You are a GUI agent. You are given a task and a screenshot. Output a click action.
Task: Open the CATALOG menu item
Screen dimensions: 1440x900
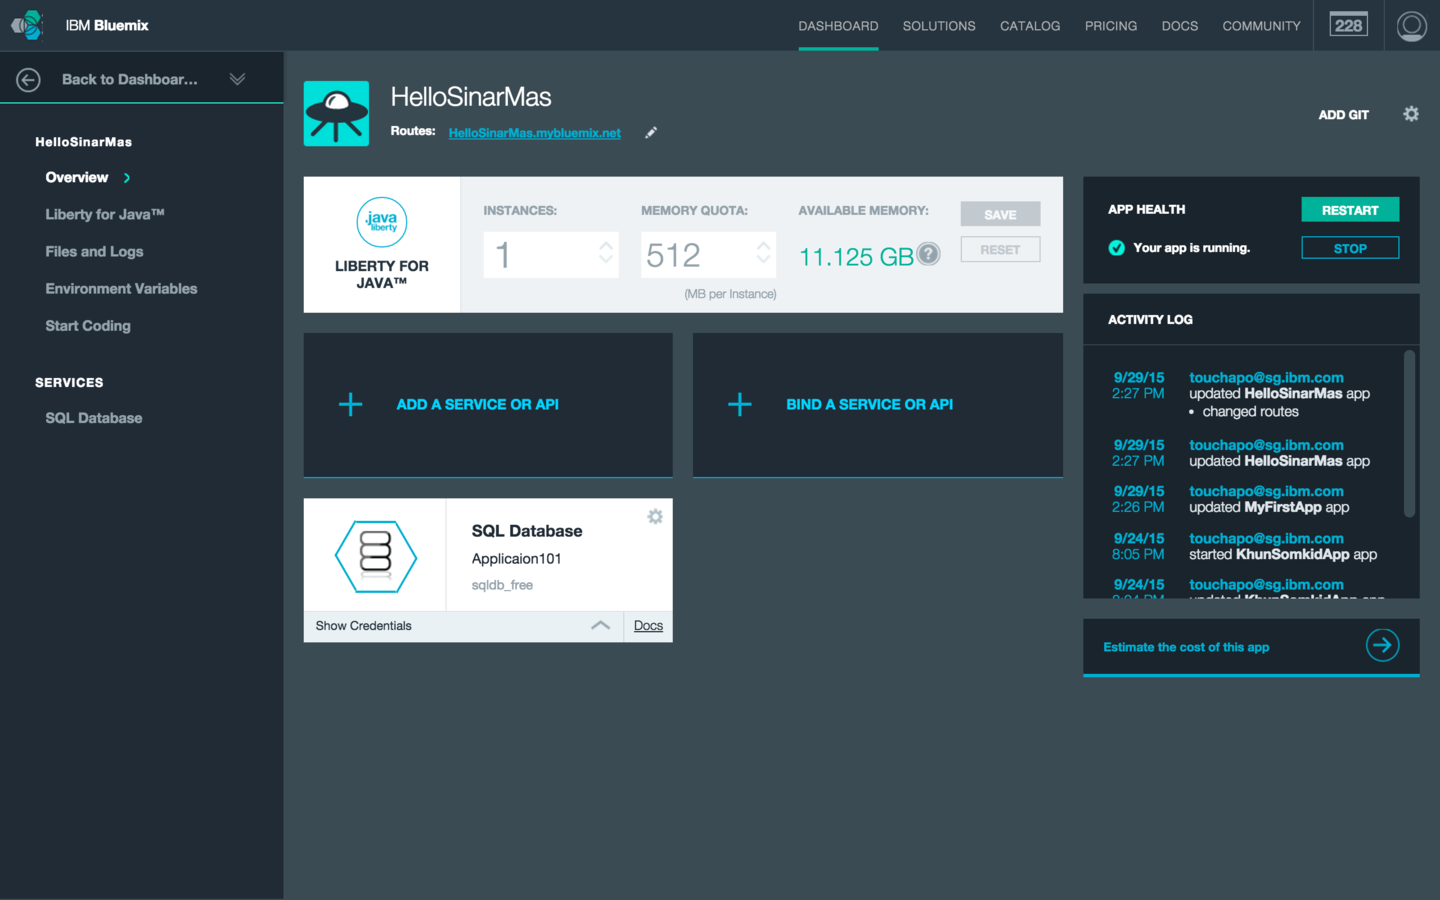pyautogui.click(x=1030, y=26)
